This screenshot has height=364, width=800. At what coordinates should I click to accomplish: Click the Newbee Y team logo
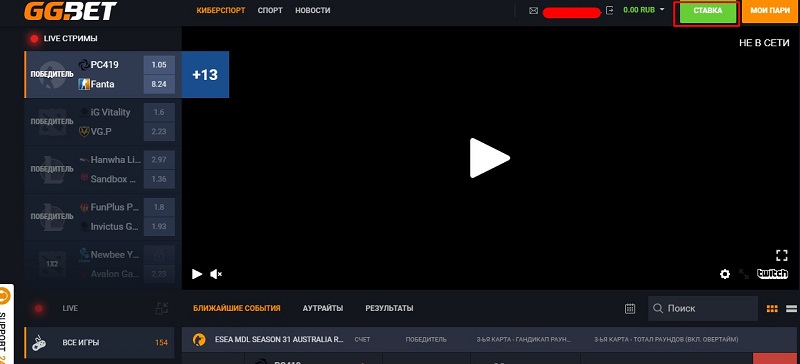pos(84,254)
